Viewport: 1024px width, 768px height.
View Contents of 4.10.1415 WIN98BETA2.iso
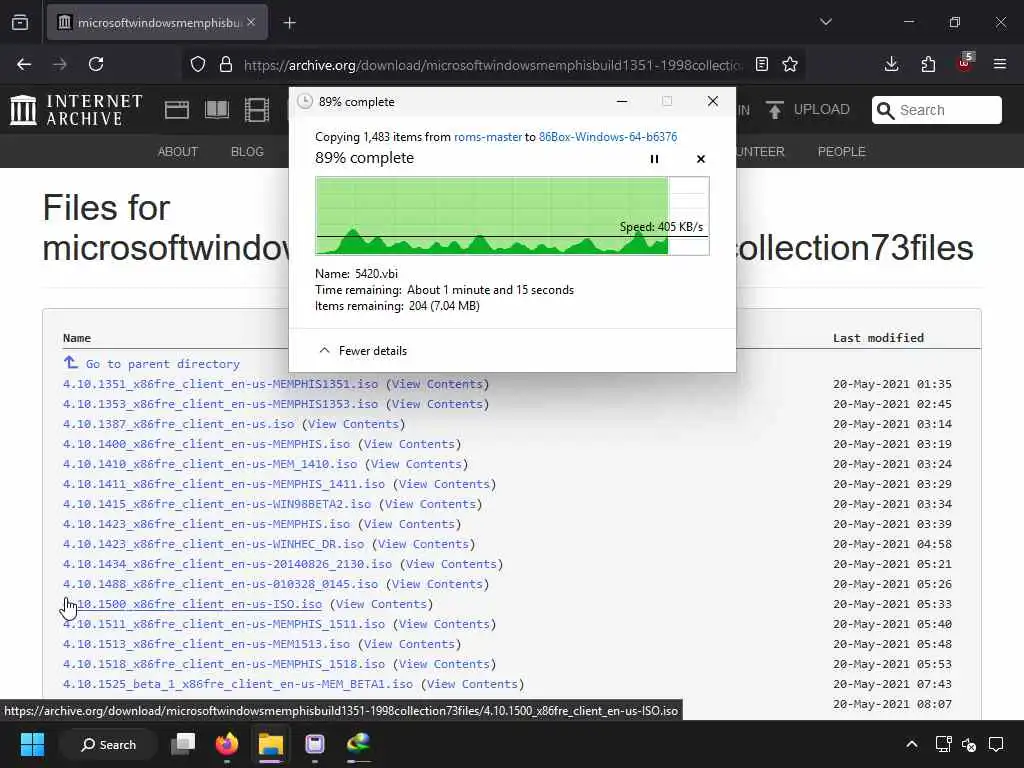(x=430, y=504)
